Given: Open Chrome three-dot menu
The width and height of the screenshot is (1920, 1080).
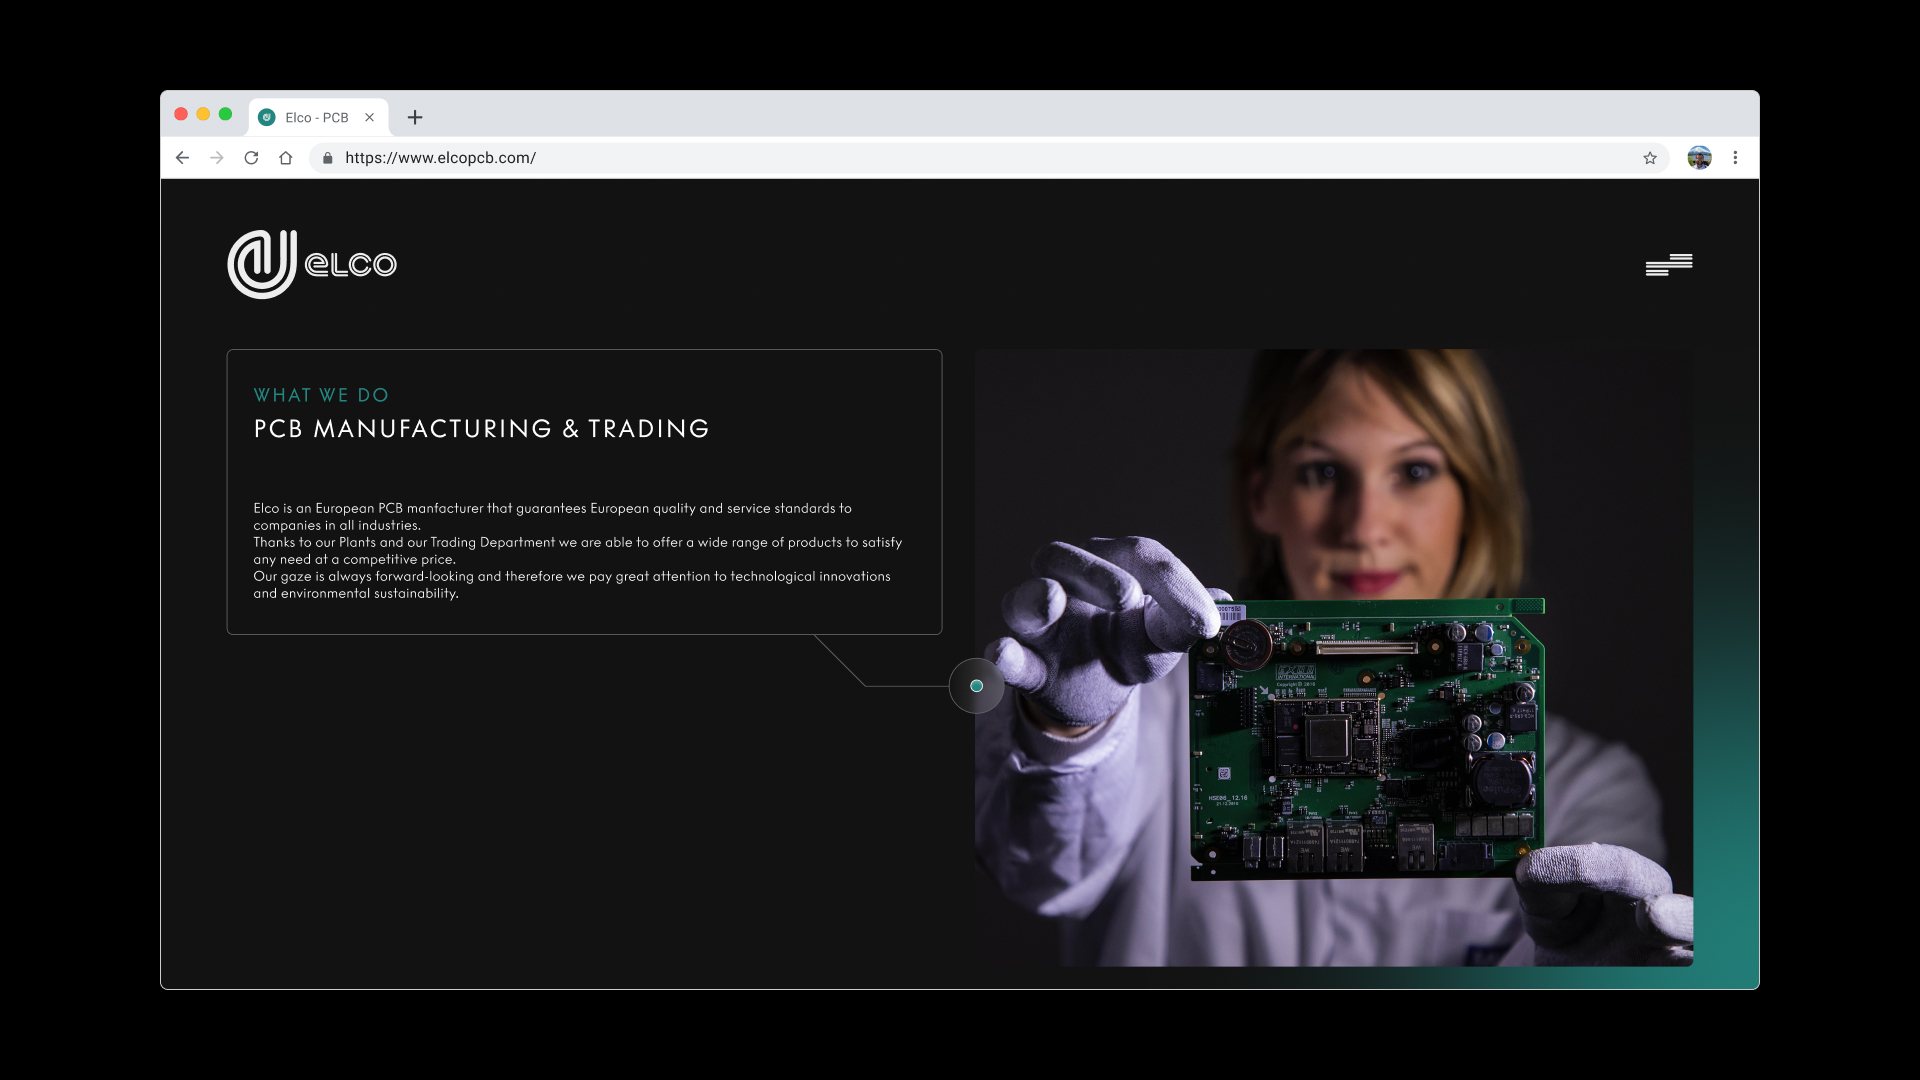Looking at the screenshot, I should click(x=1735, y=158).
